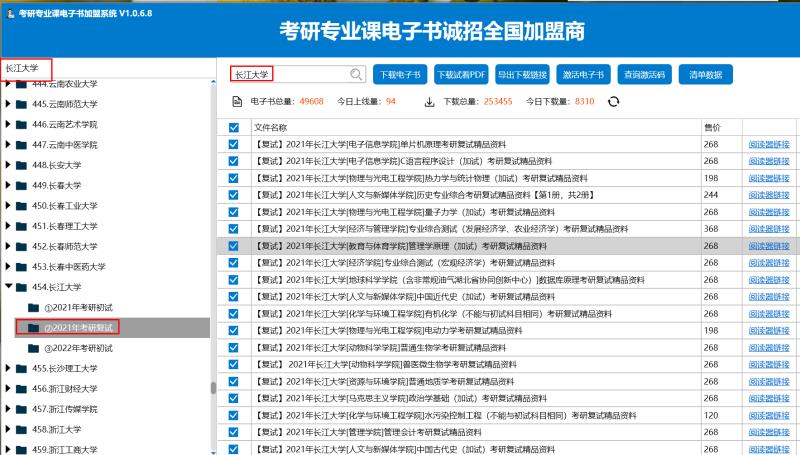Select 452.长春师范大学 in tree
Screen dimensions: 800x455
(x=65, y=246)
